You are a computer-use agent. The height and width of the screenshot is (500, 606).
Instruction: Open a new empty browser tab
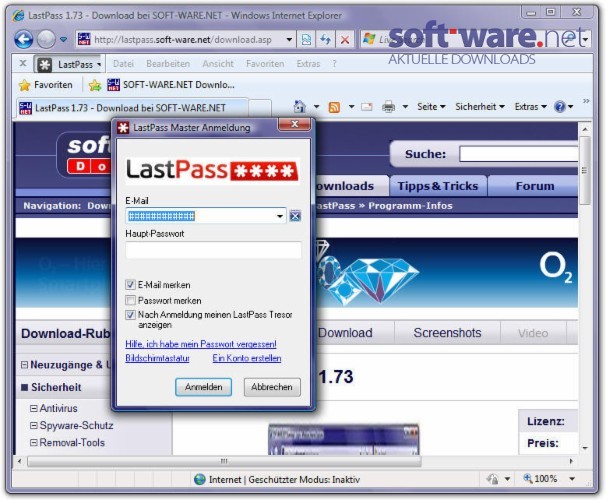click(260, 108)
